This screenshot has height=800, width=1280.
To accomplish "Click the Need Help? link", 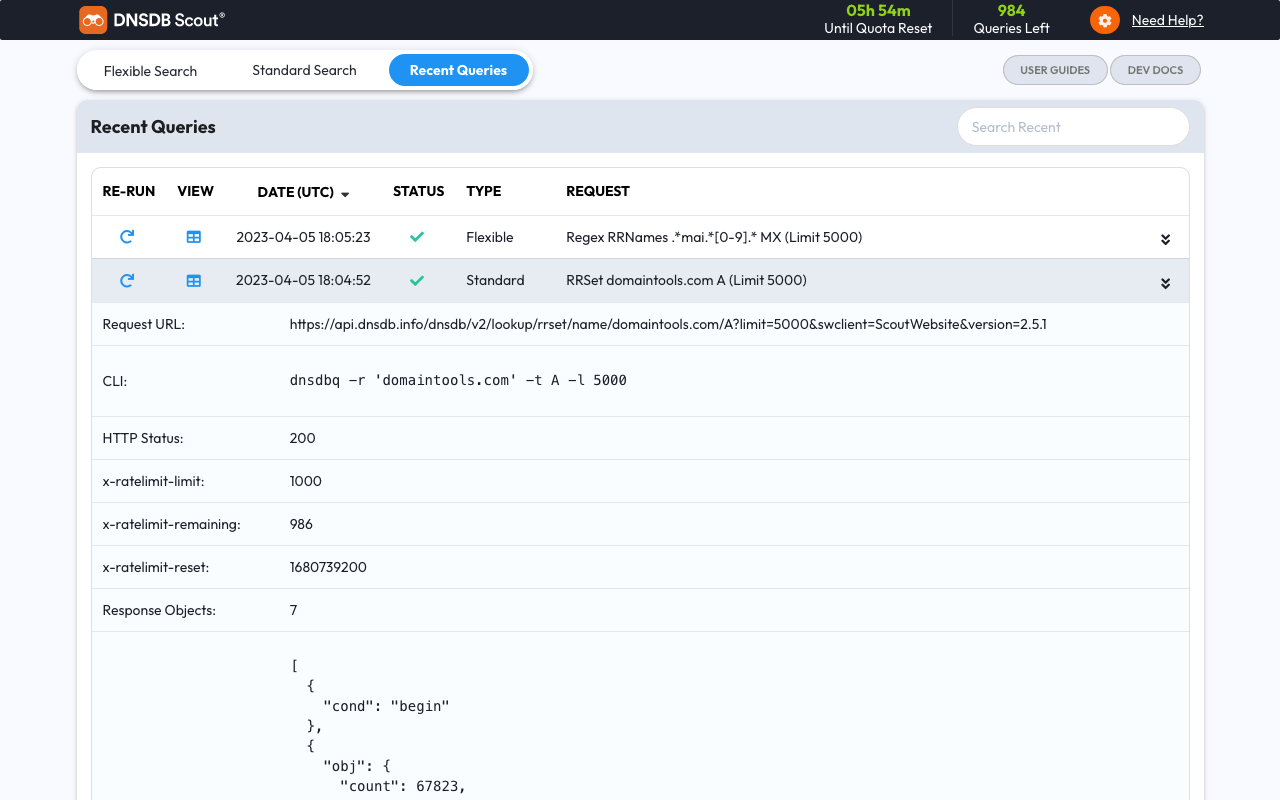I will pos(1167,20).
